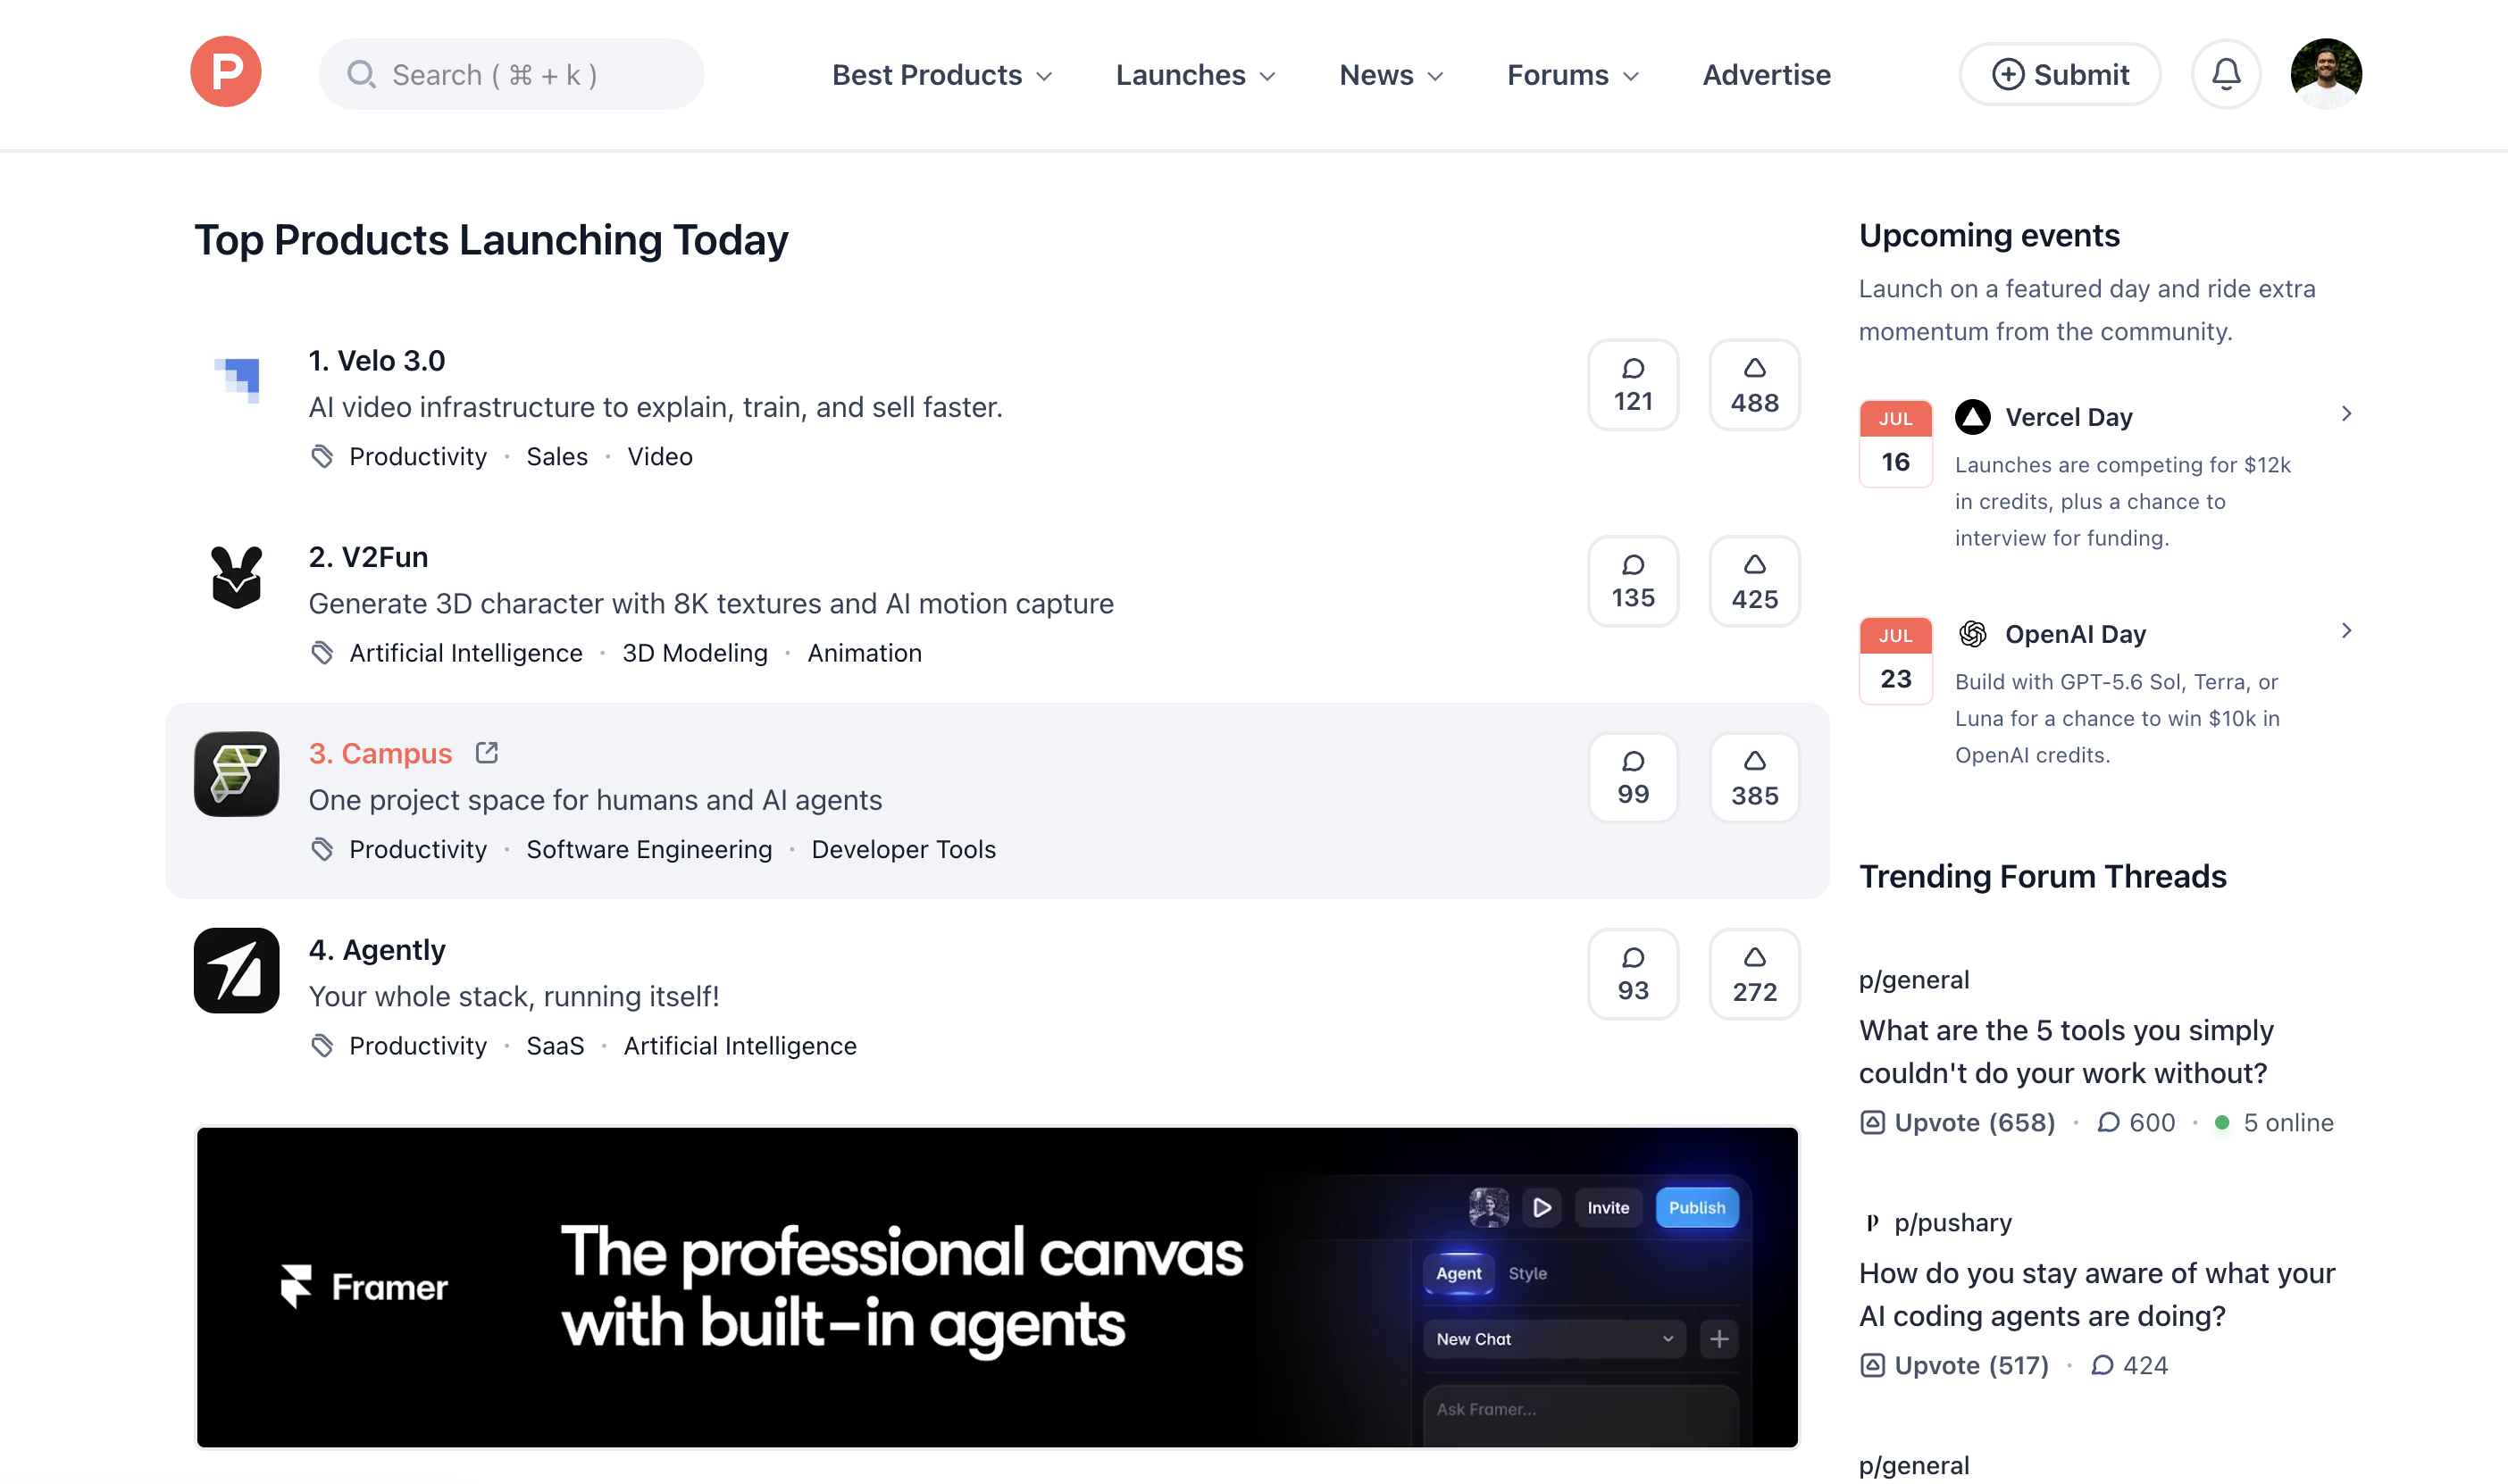
Task: Open comments count 424 on thread
Action: point(2129,1365)
